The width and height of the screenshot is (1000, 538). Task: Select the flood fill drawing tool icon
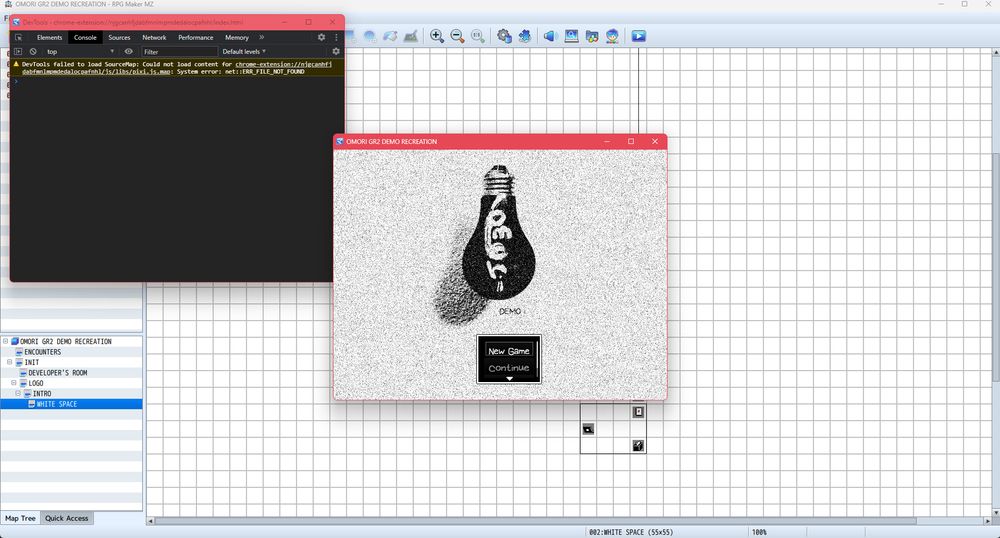390,36
